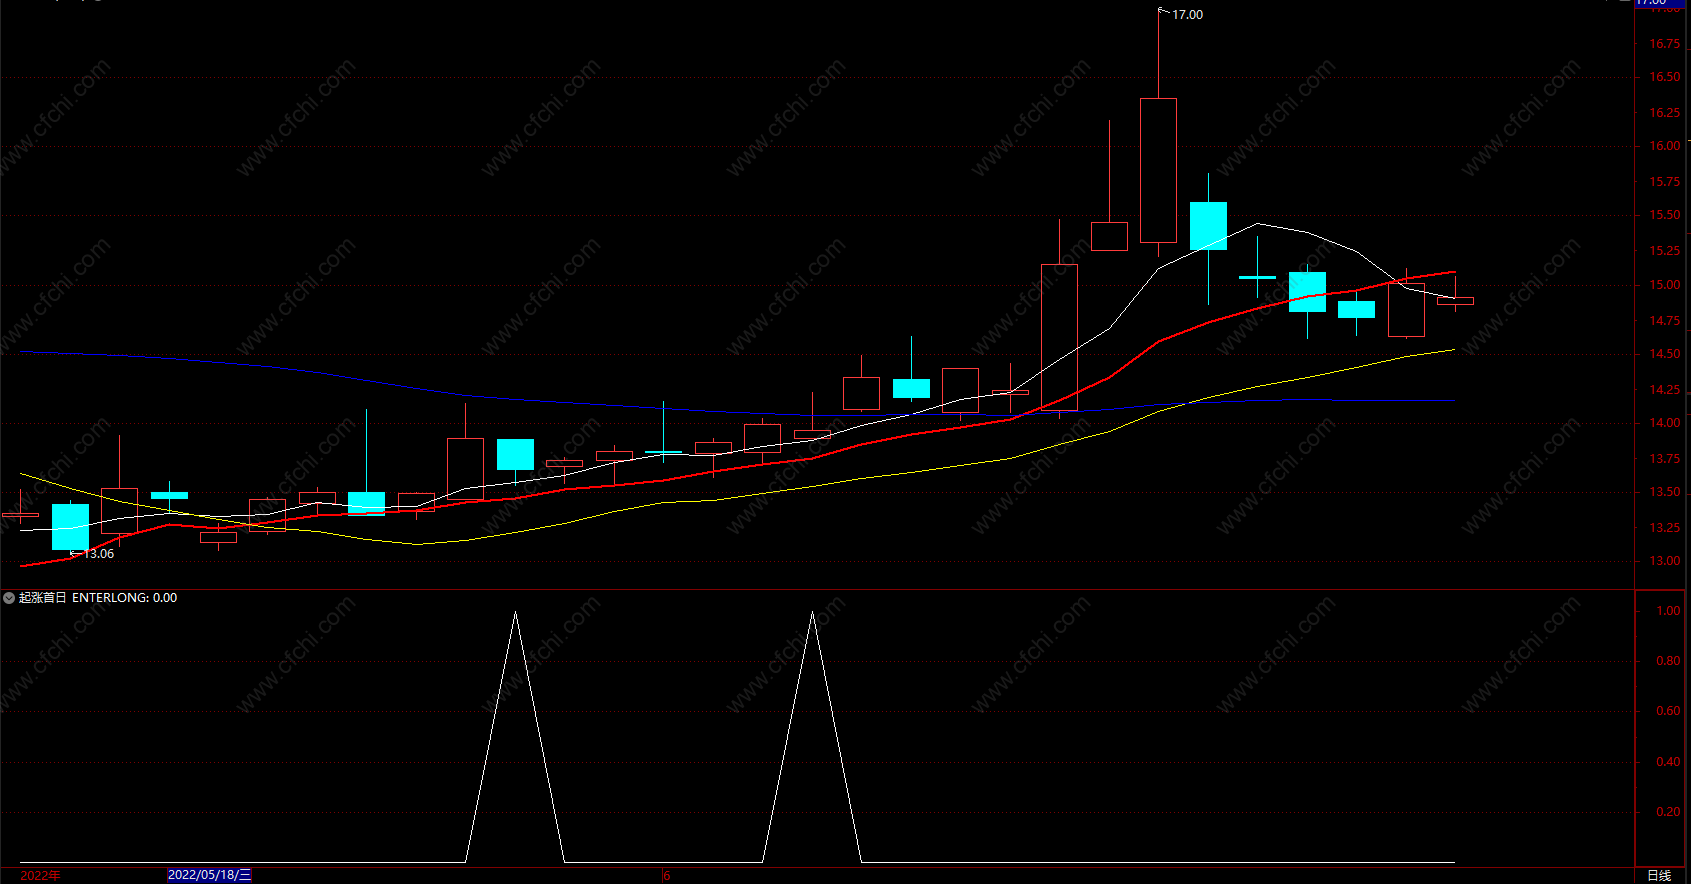Viewport: 1691px width, 884px height.
Task: Expand the 起涨首日 indicator dropdown arrow
Action: pos(9,598)
